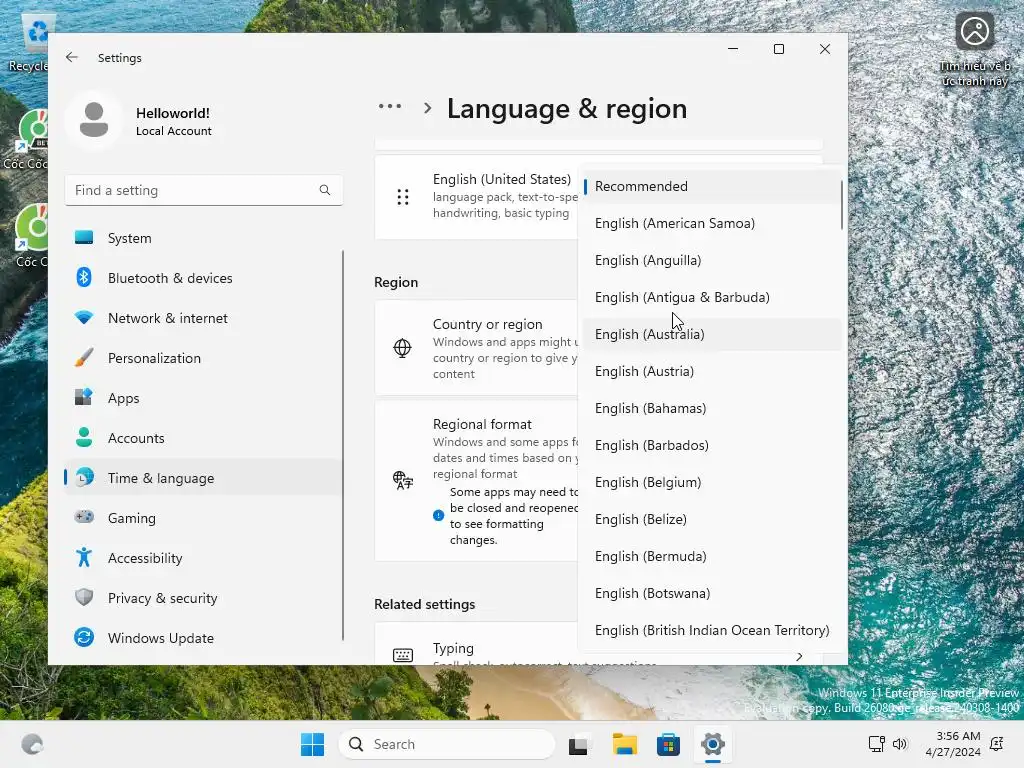
Task: Select Time & language in sidebar
Action: 203,478
